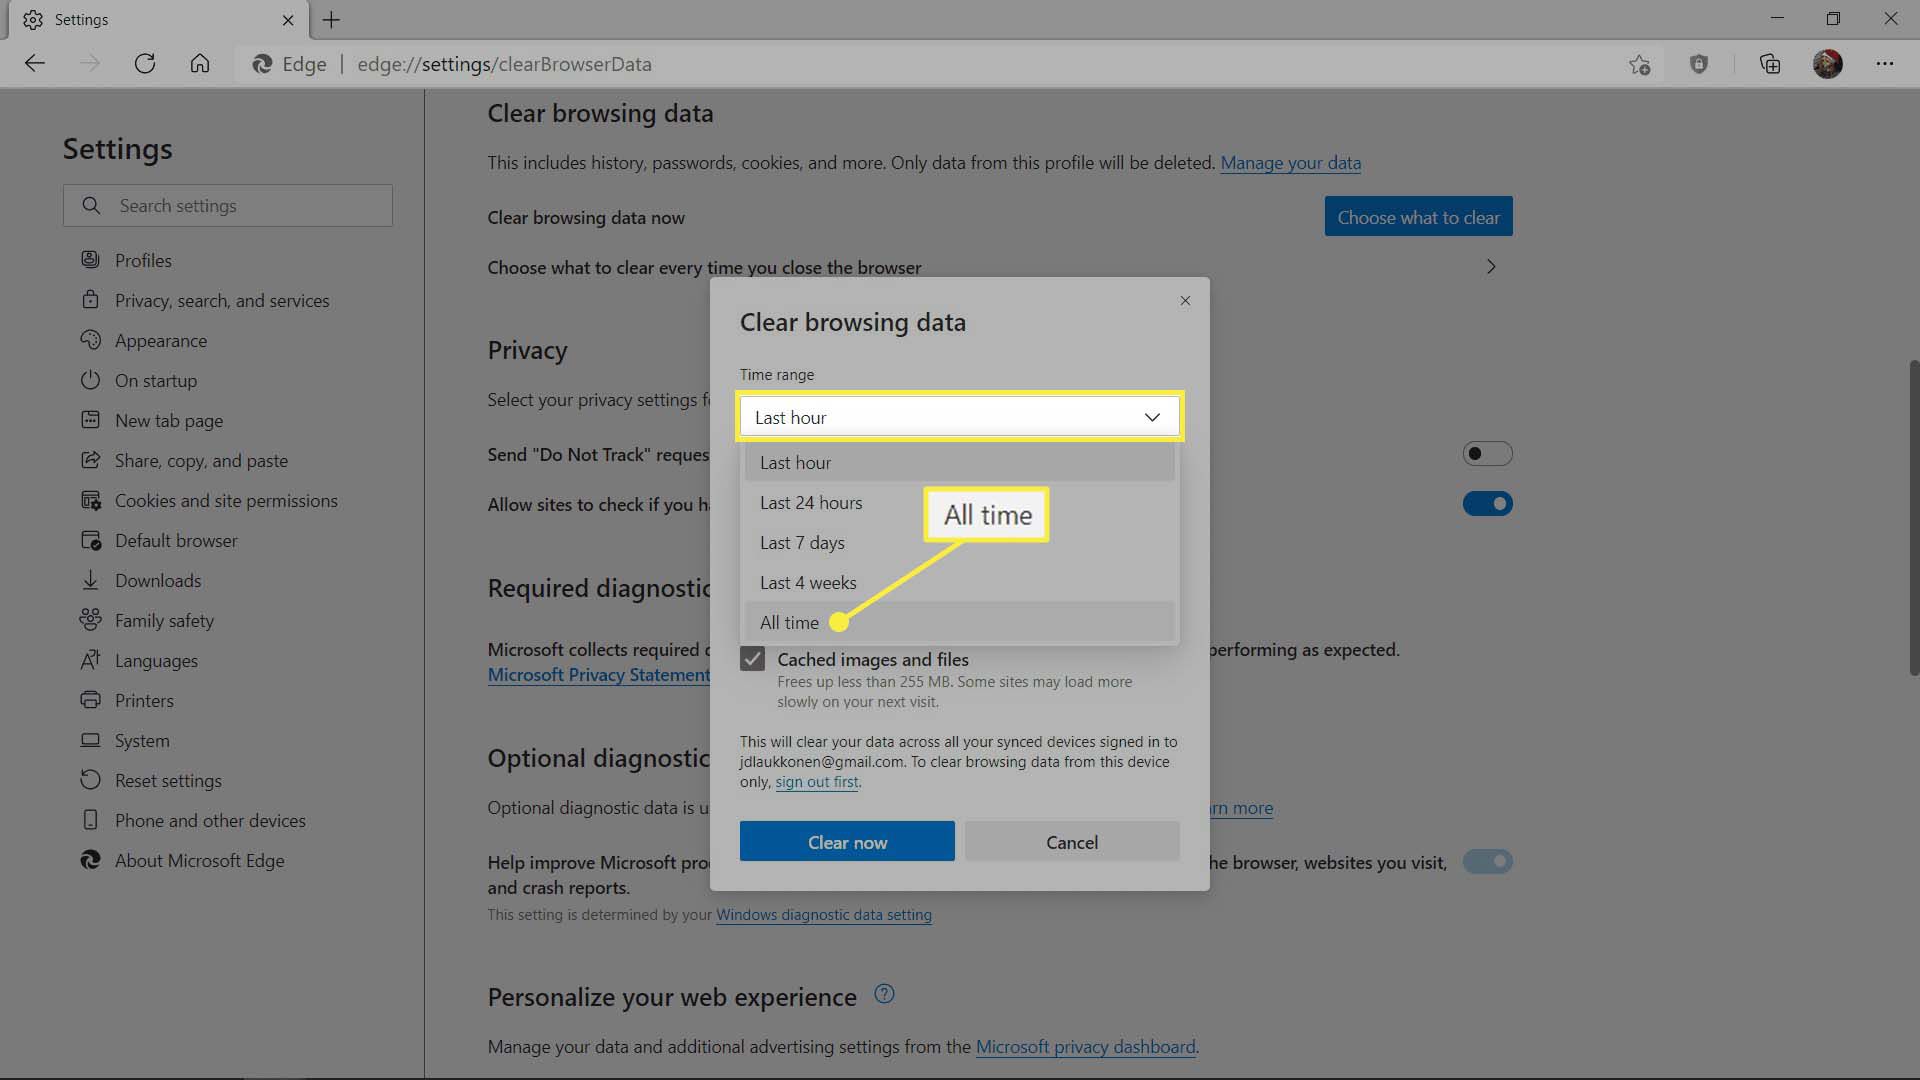
Task: Open a new tab with plus icon
Action: [x=331, y=20]
